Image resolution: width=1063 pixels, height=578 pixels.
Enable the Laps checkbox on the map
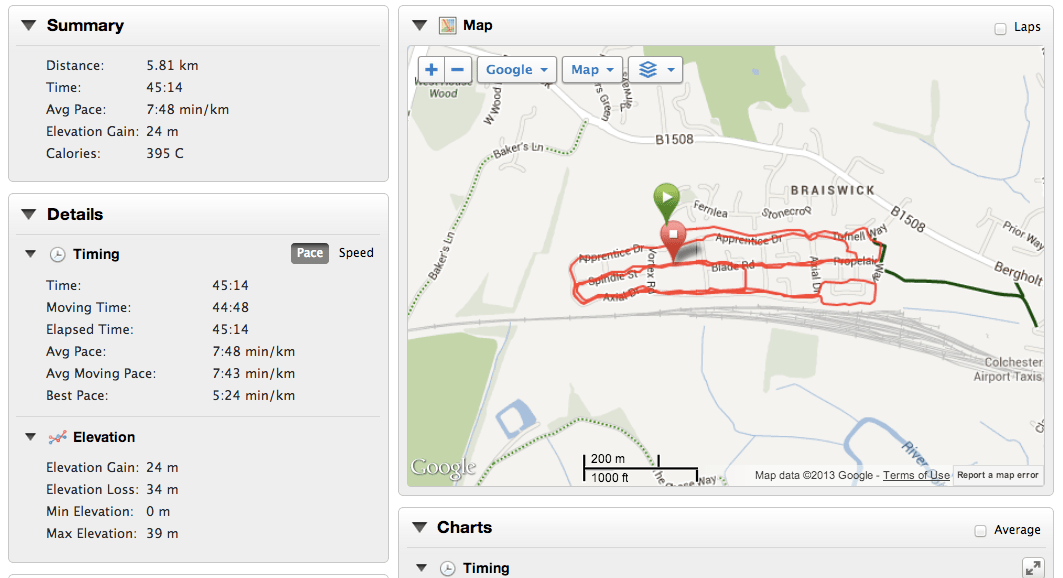point(1001,28)
